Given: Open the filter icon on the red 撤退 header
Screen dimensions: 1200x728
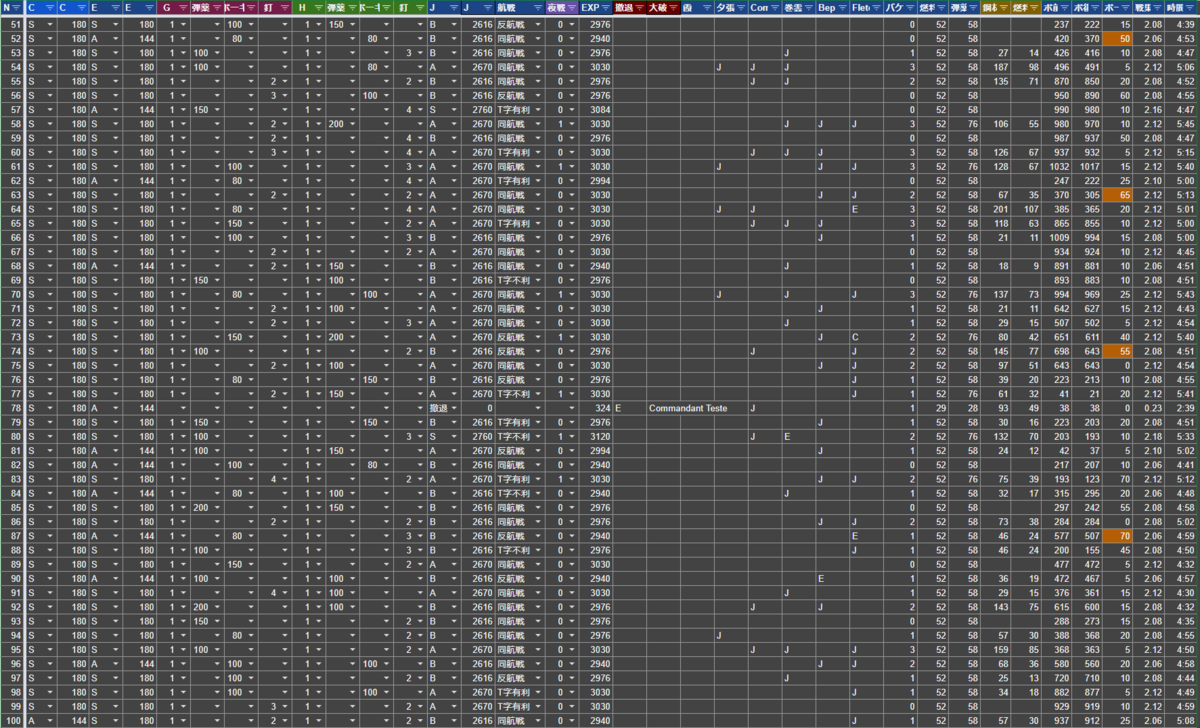Looking at the screenshot, I should pos(640,7).
